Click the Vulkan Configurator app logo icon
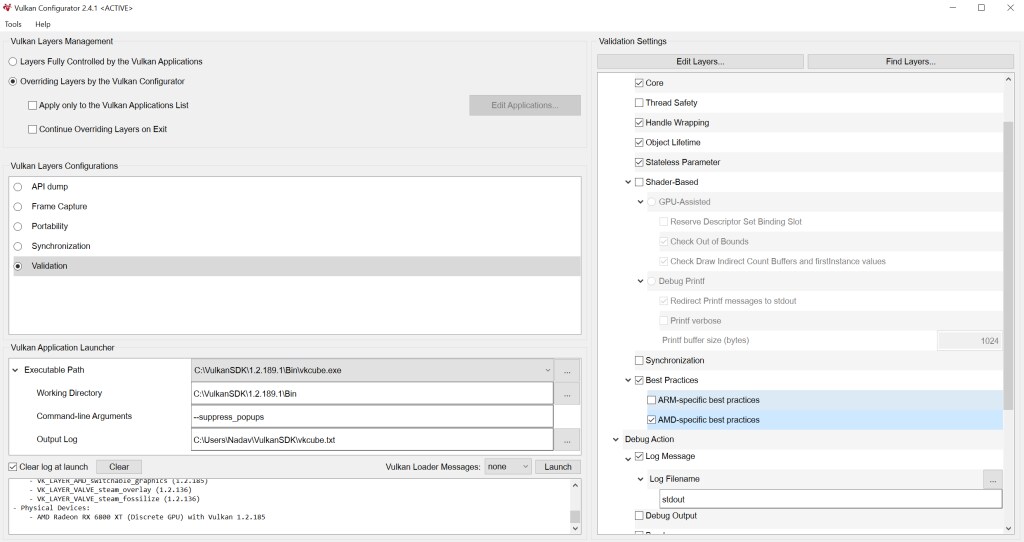 click(9, 8)
